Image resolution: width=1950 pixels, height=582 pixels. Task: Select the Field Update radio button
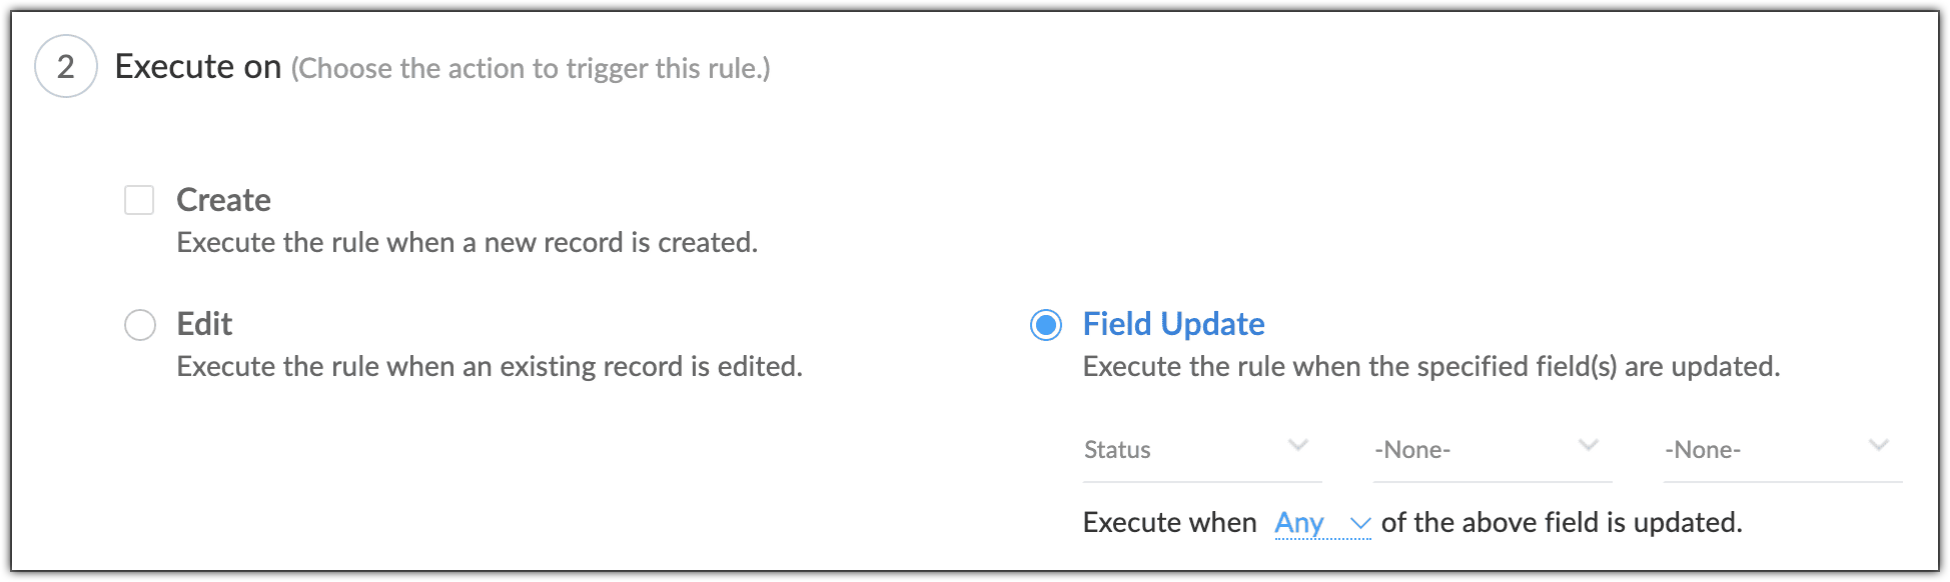1046,325
